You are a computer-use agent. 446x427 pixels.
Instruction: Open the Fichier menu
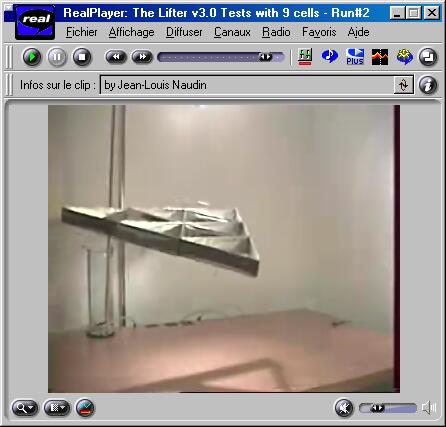click(82, 32)
